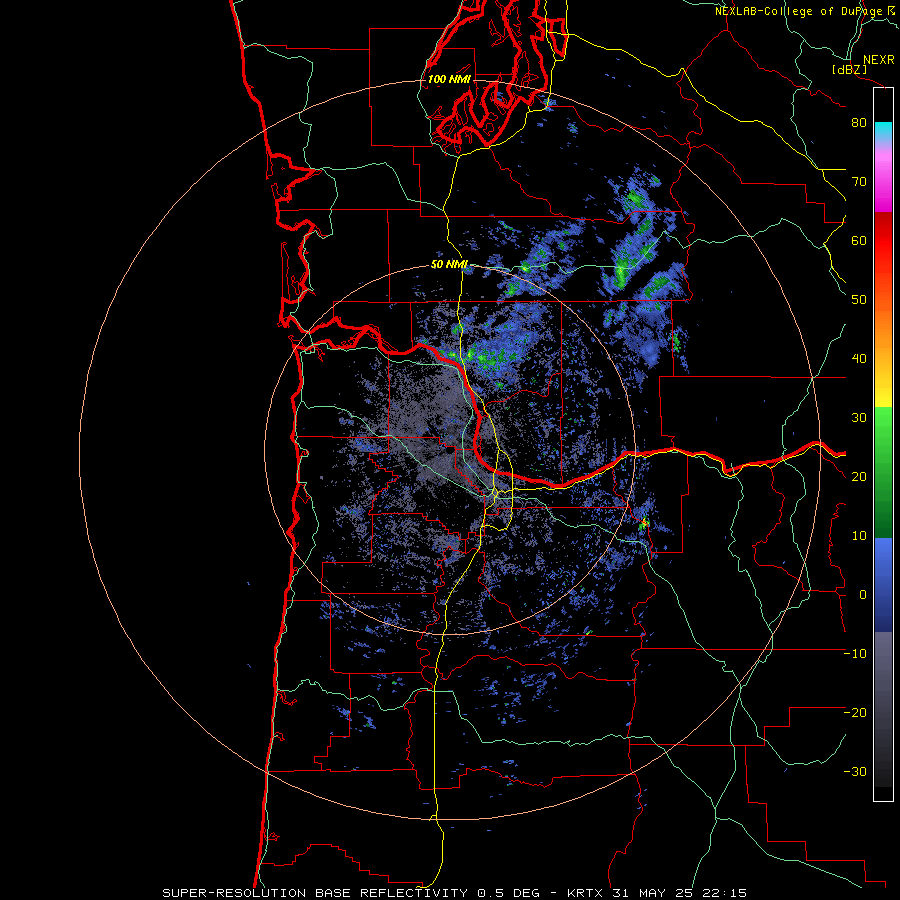Click the 10 value on the dBZ scale
Image resolution: width=900 pixels, height=900 pixels.
coord(859,536)
